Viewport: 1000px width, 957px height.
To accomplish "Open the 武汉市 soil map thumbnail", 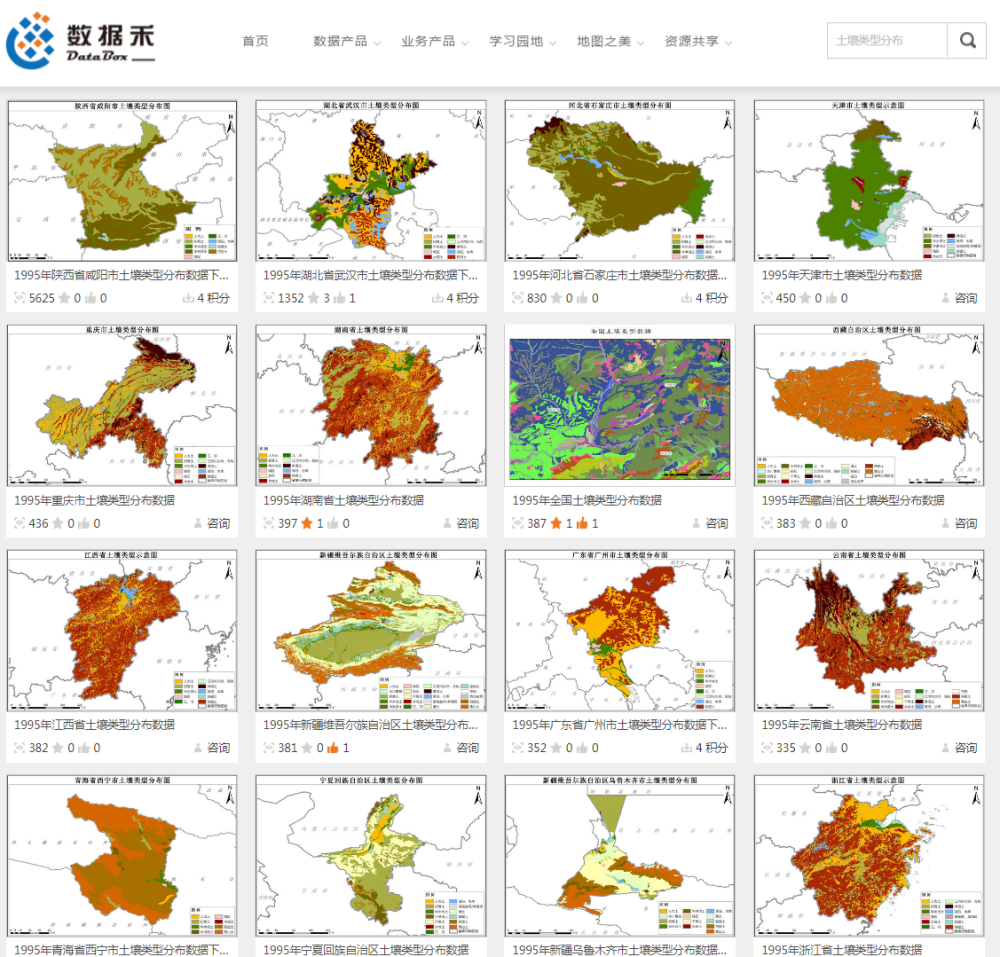I will tap(371, 181).
